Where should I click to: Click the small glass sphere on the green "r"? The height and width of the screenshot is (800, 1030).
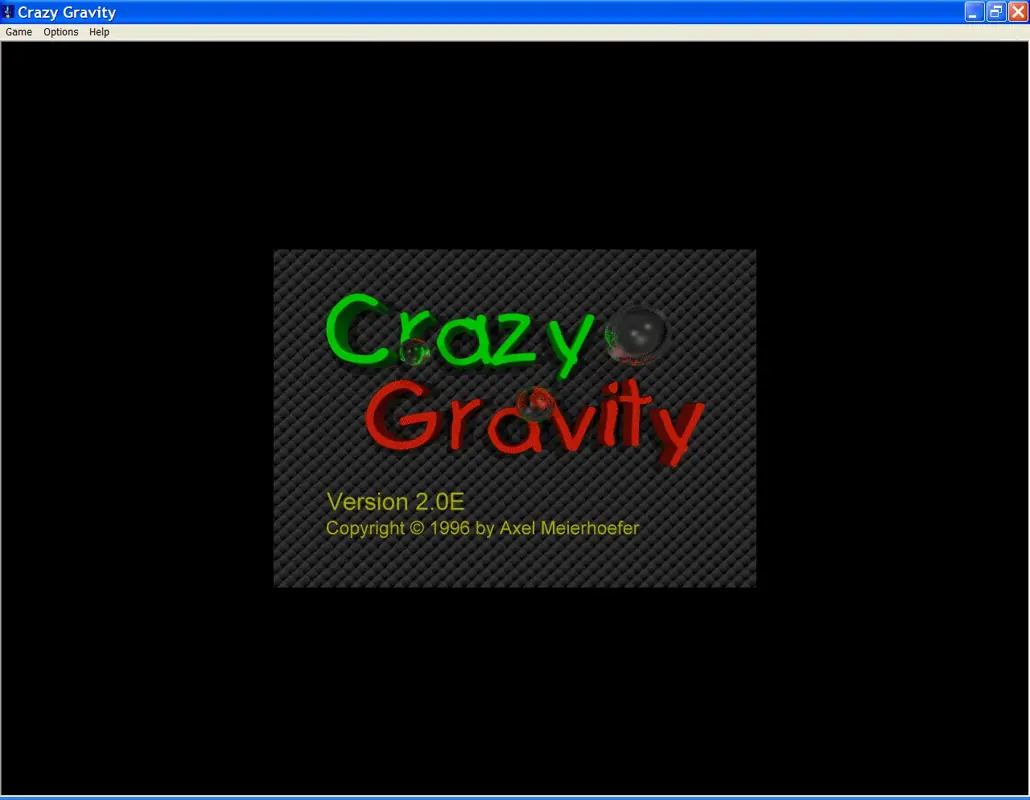click(x=414, y=351)
